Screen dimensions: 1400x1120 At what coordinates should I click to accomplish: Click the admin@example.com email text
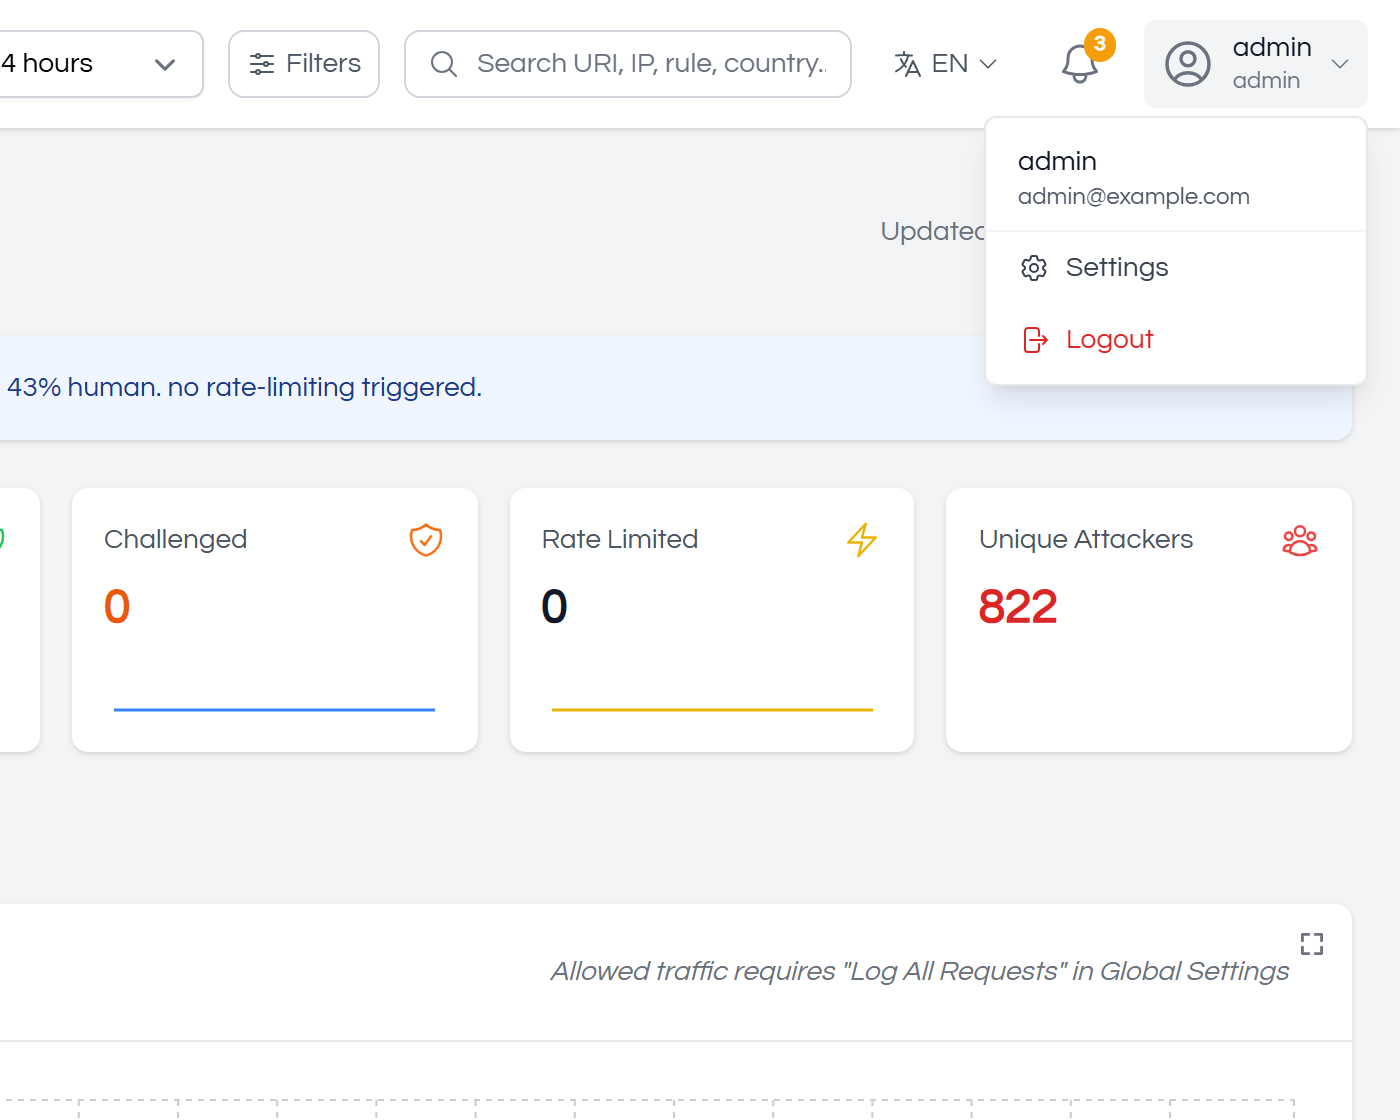point(1134,197)
